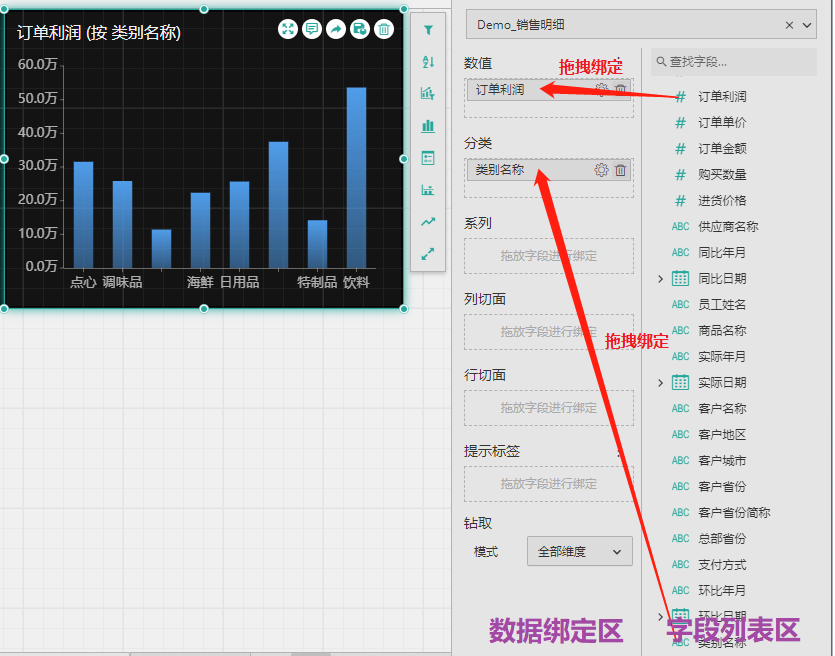Expand the 同比日期 date field
The width and height of the screenshot is (835, 656).
click(660, 278)
